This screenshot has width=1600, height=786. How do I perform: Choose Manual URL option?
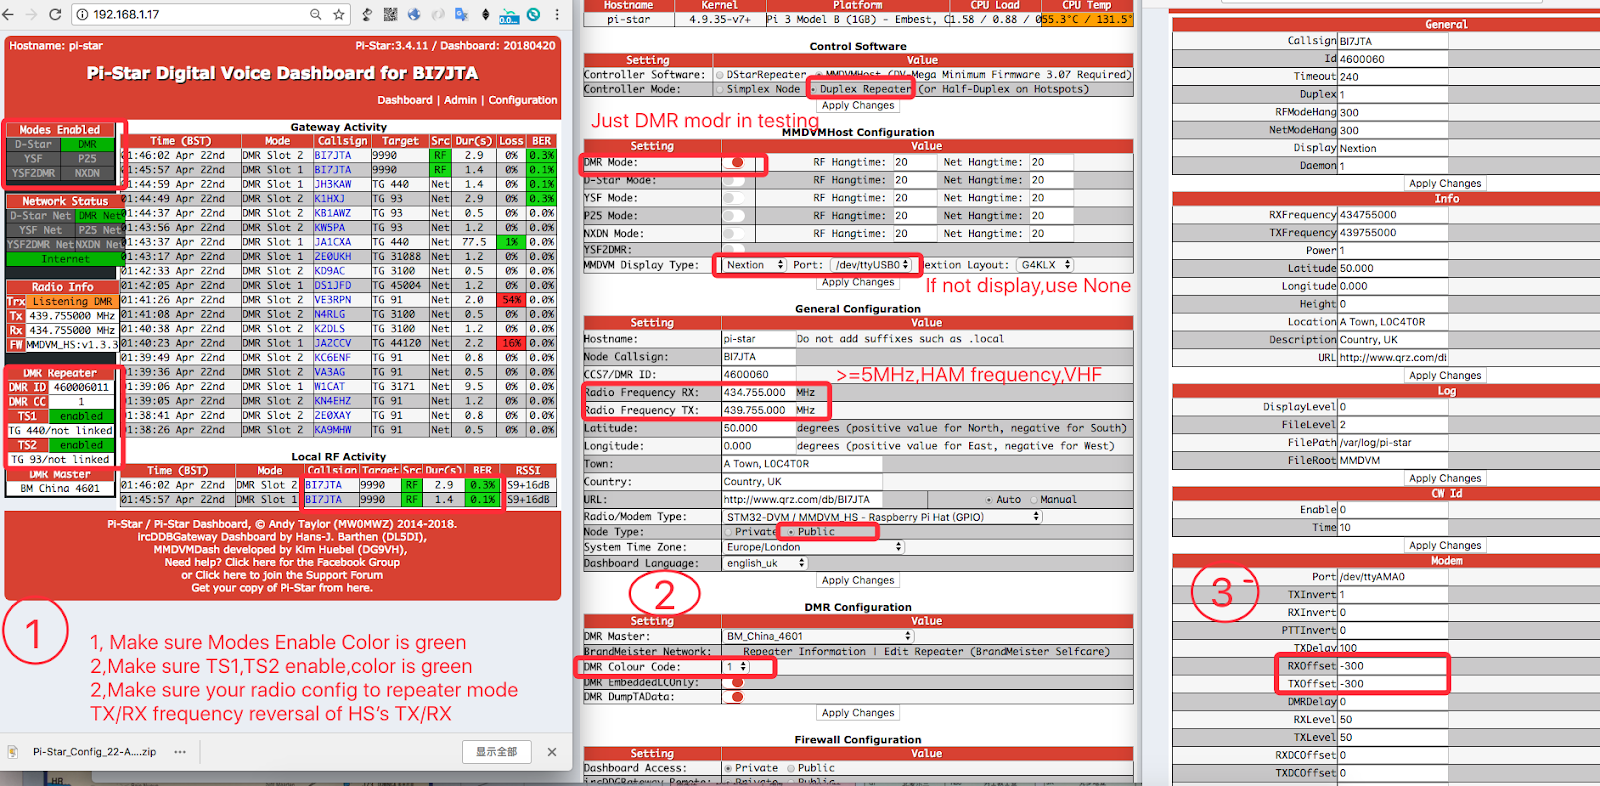click(1034, 500)
